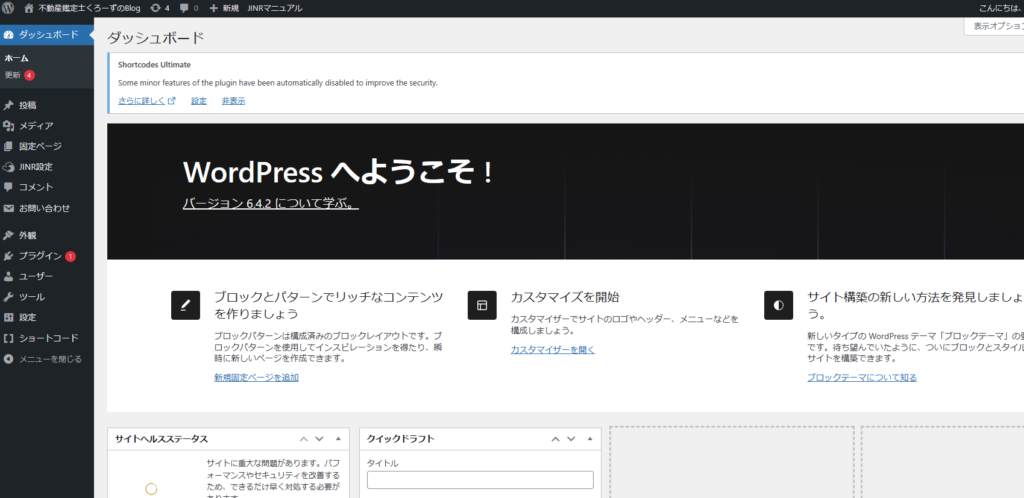Image resolution: width=1024 pixels, height=498 pixels.
Task: Open 更新 in the dashboard submenu
Action: [13, 75]
